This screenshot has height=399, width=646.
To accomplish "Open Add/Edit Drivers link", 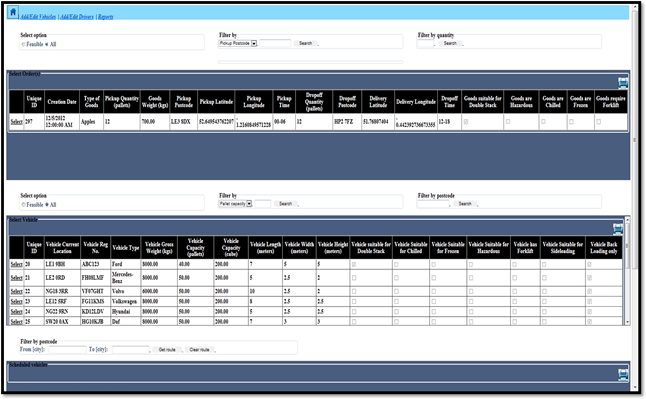I will [x=77, y=17].
